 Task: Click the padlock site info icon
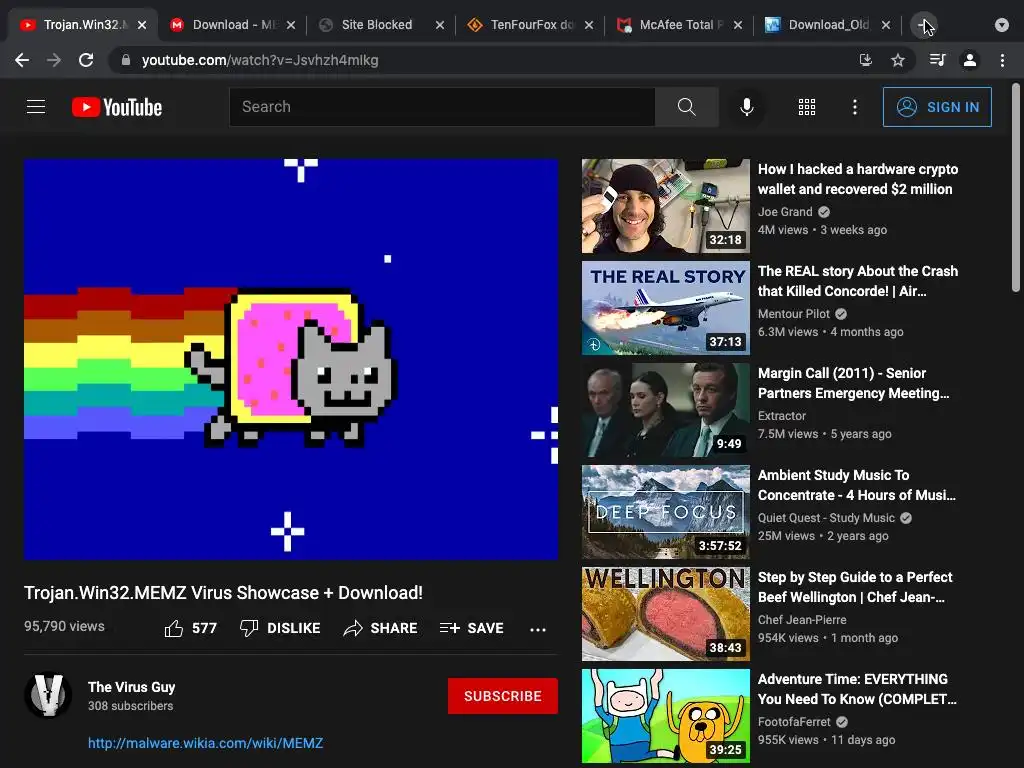(125, 60)
